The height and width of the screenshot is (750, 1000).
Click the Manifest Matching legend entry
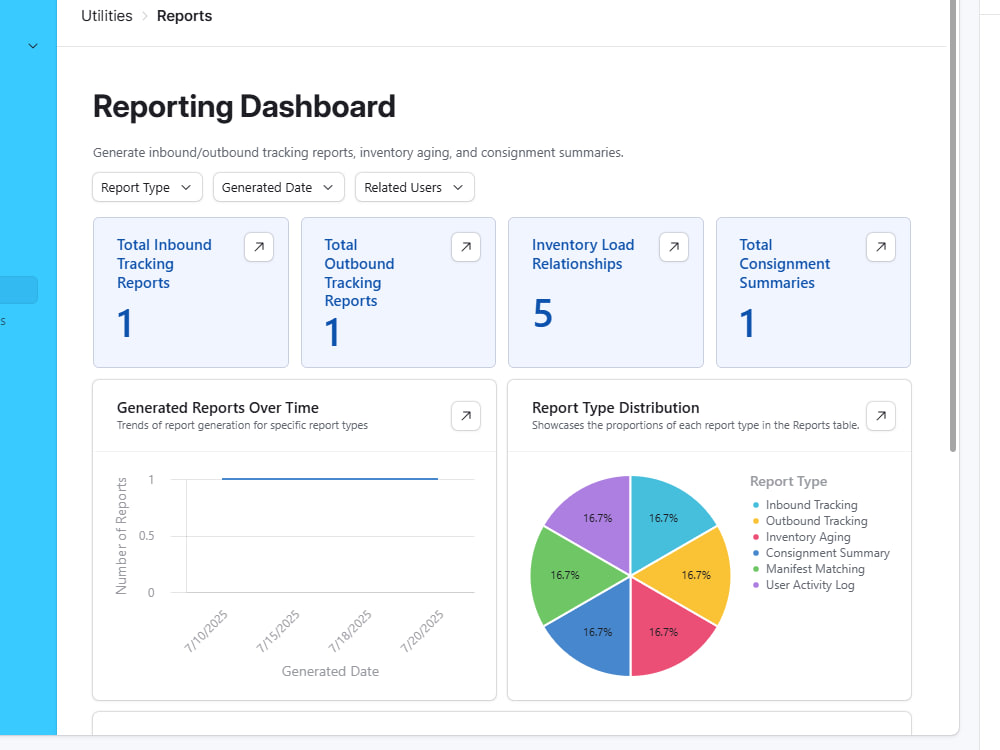809,569
